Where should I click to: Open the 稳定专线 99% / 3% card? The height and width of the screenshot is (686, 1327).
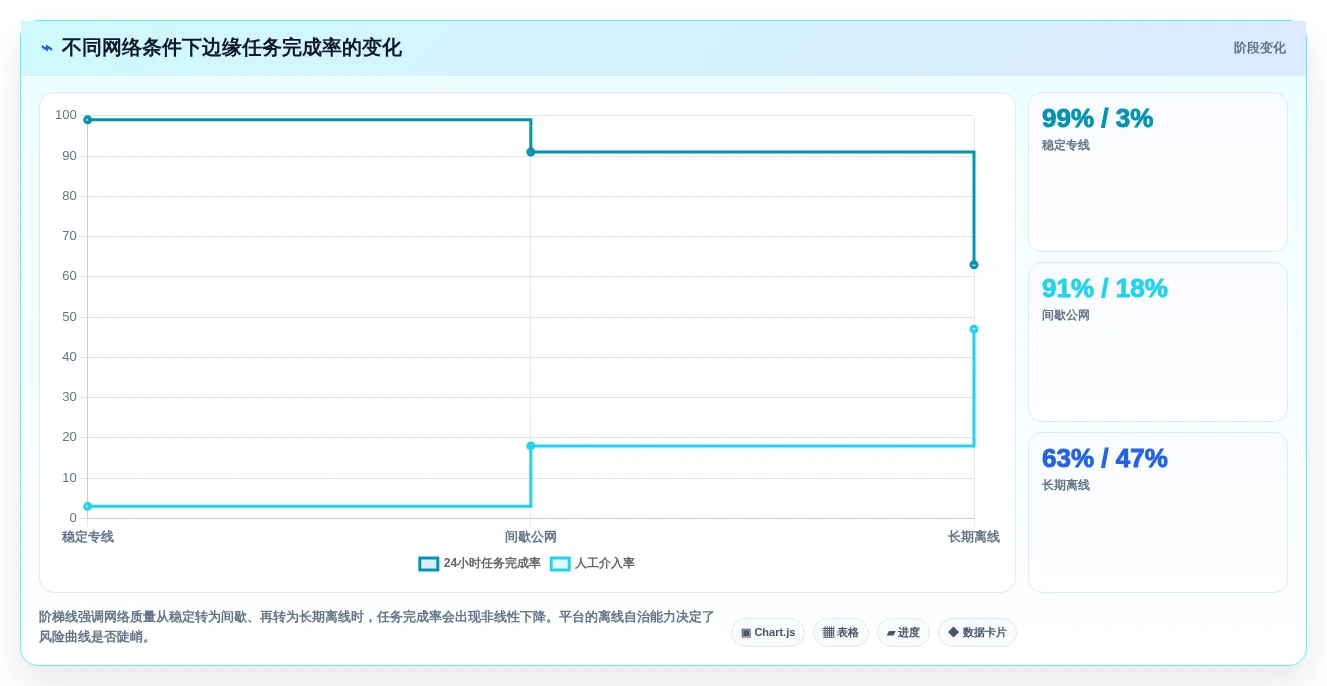[1158, 172]
